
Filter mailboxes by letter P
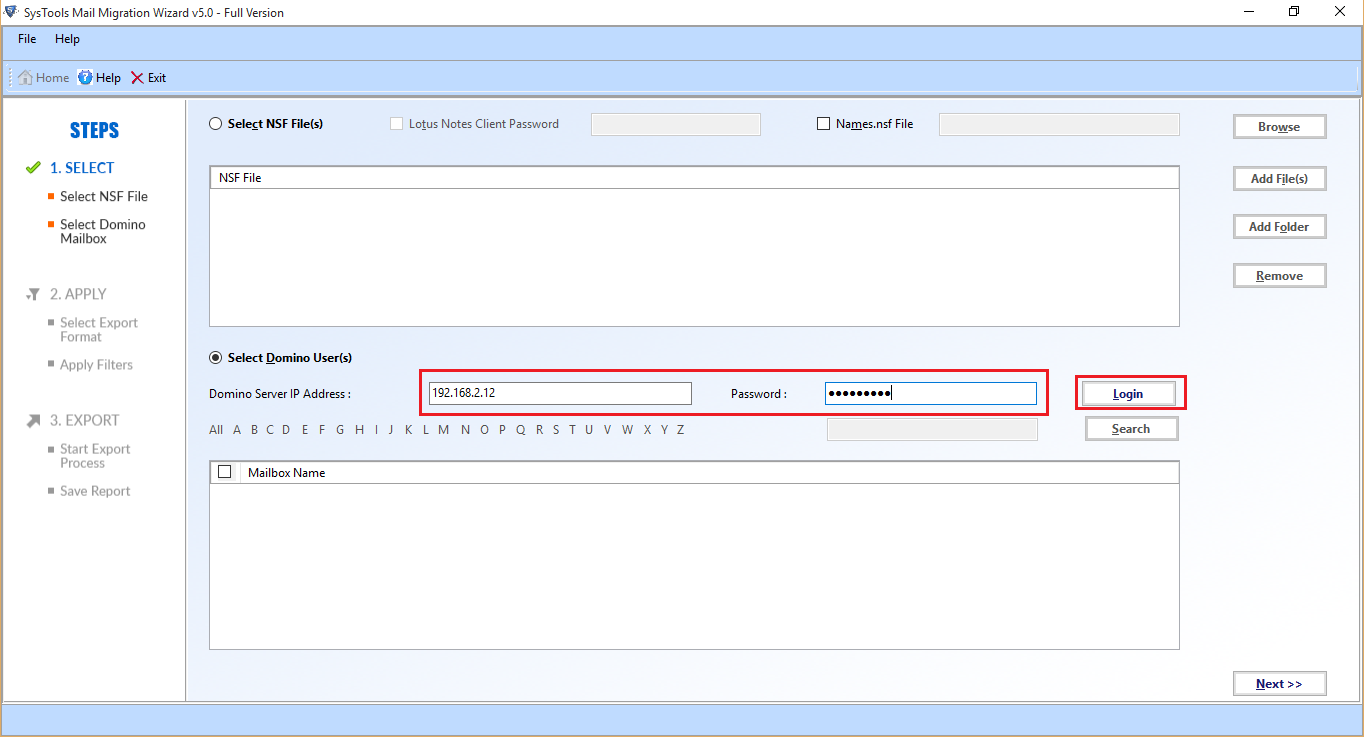click(x=502, y=430)
